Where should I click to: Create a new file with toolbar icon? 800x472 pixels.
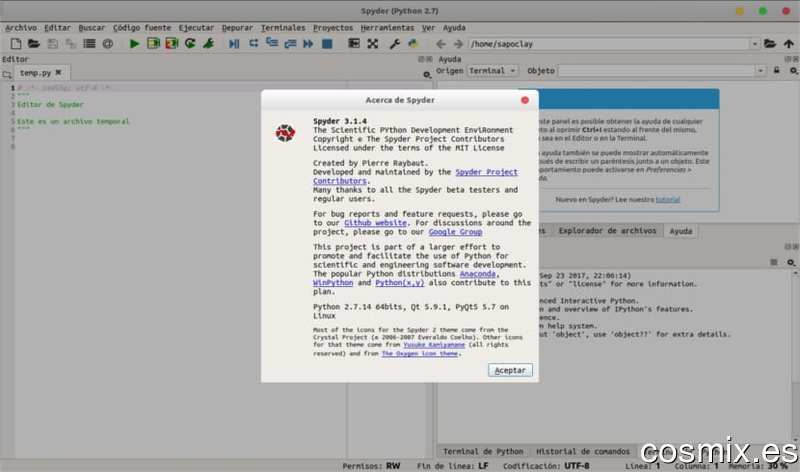16,44
